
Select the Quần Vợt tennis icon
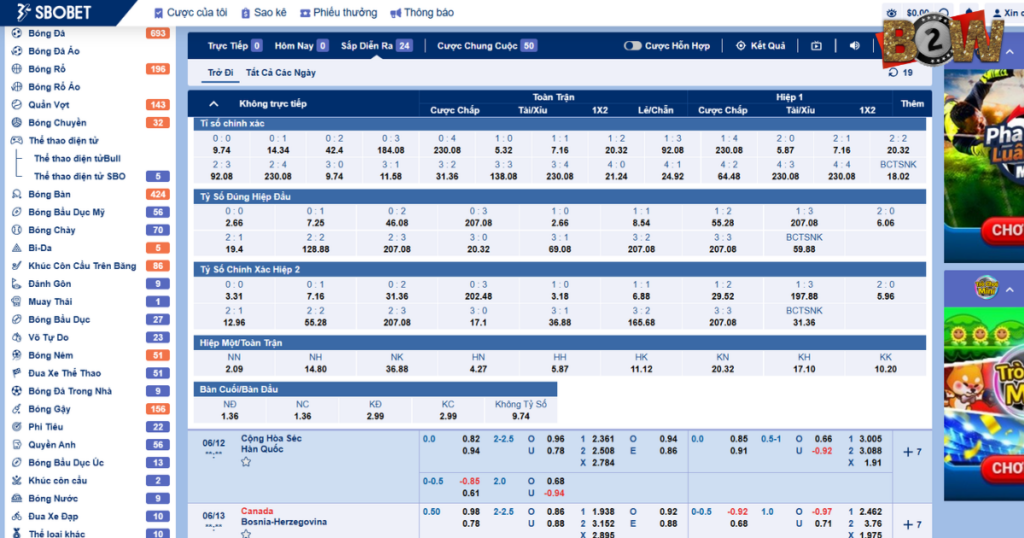(17, 104)
